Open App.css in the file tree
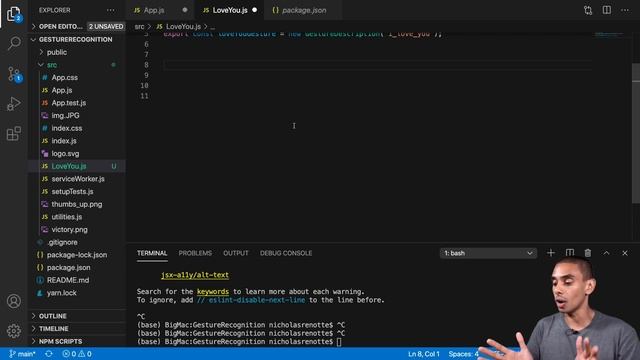This screenshot has height=360, width=640. [64, 78]
